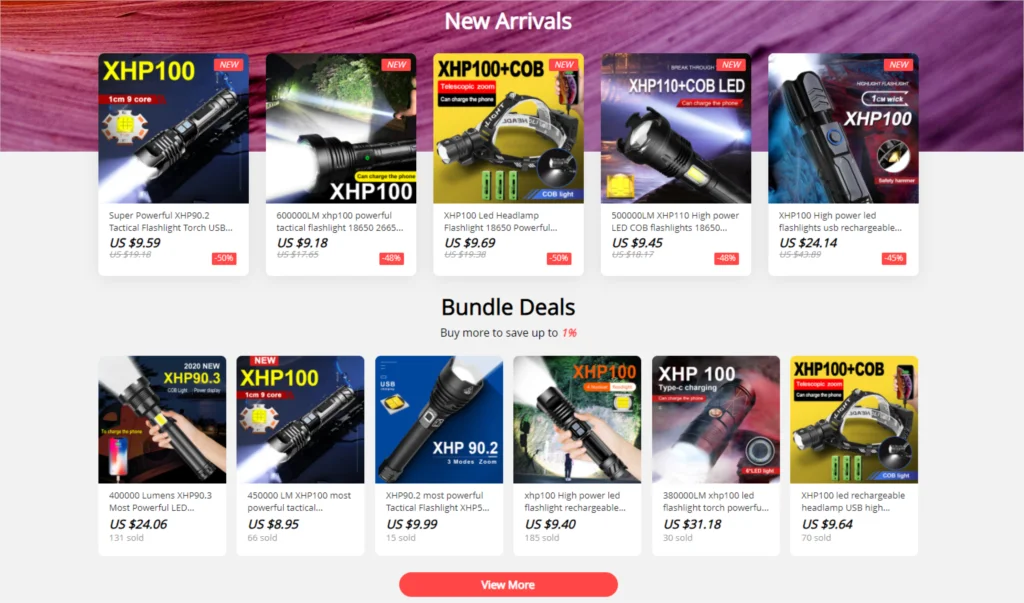1024x603 pixels.
Task: Open the XHP 100 Type-c charging image
Action: tap(716, 419)
